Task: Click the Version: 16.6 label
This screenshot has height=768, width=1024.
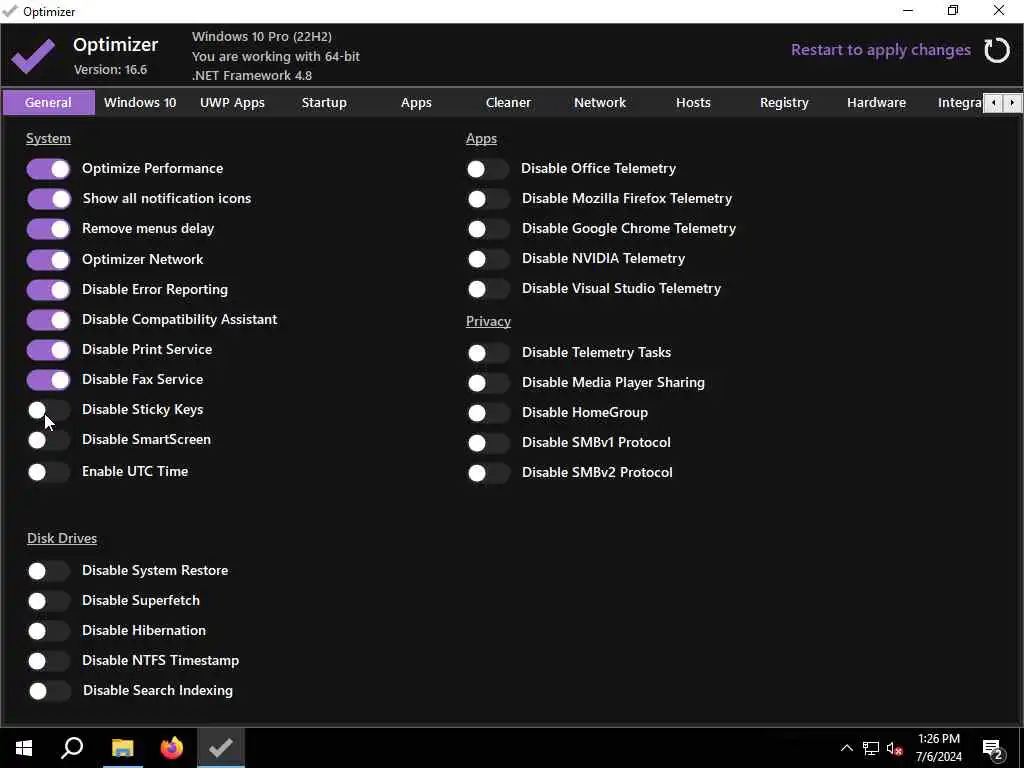Action: 110,69
